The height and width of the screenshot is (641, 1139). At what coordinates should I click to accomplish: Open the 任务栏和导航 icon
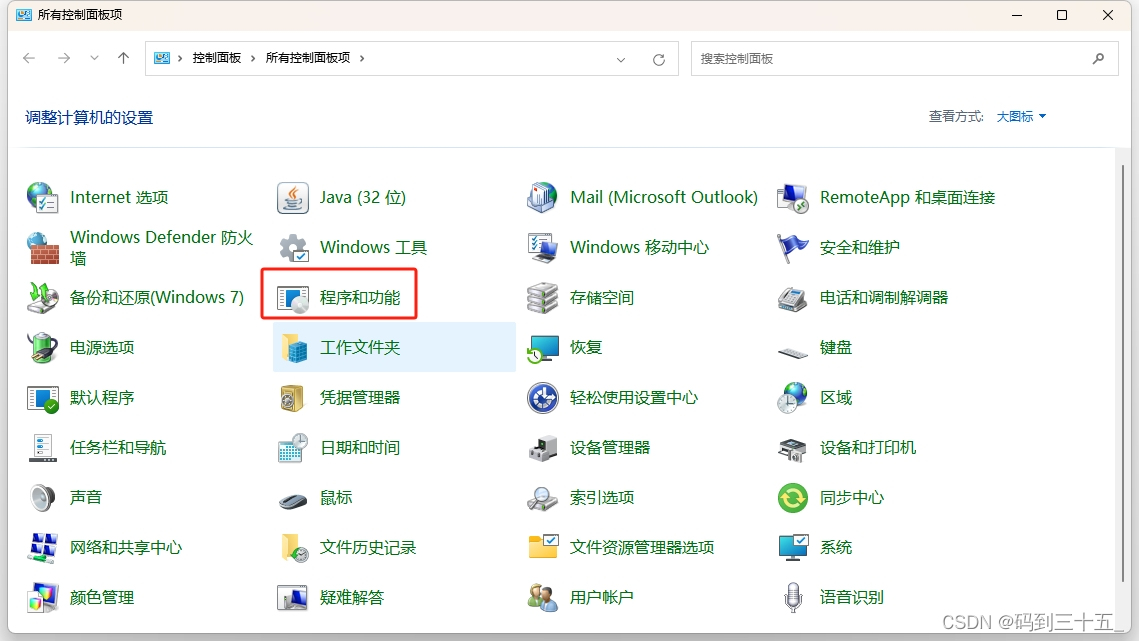(x=43, y=448)
